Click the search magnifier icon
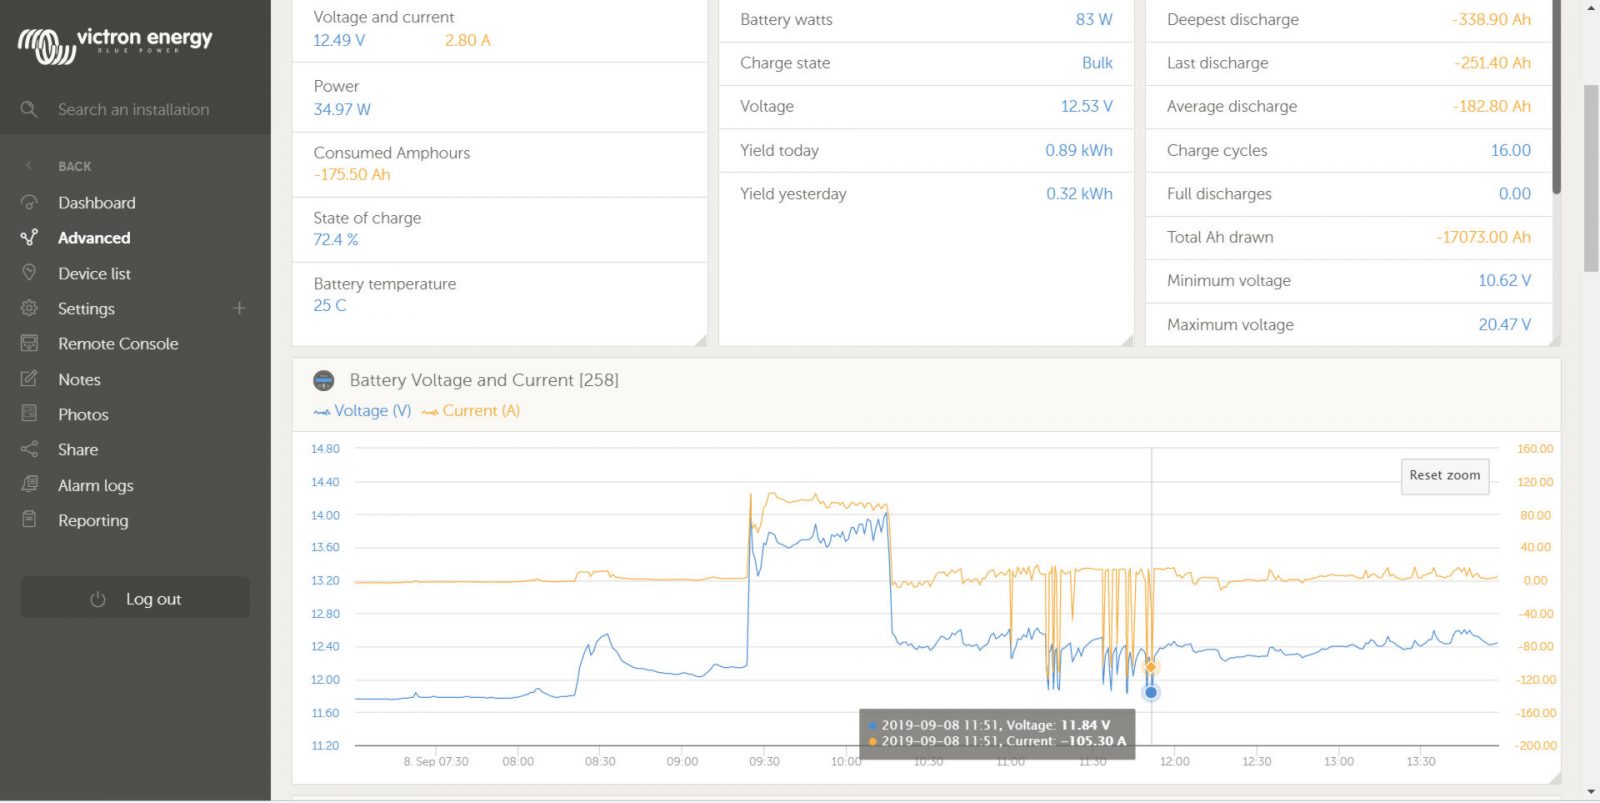The height and width of the screenshot is (803, 1600). 29,109
